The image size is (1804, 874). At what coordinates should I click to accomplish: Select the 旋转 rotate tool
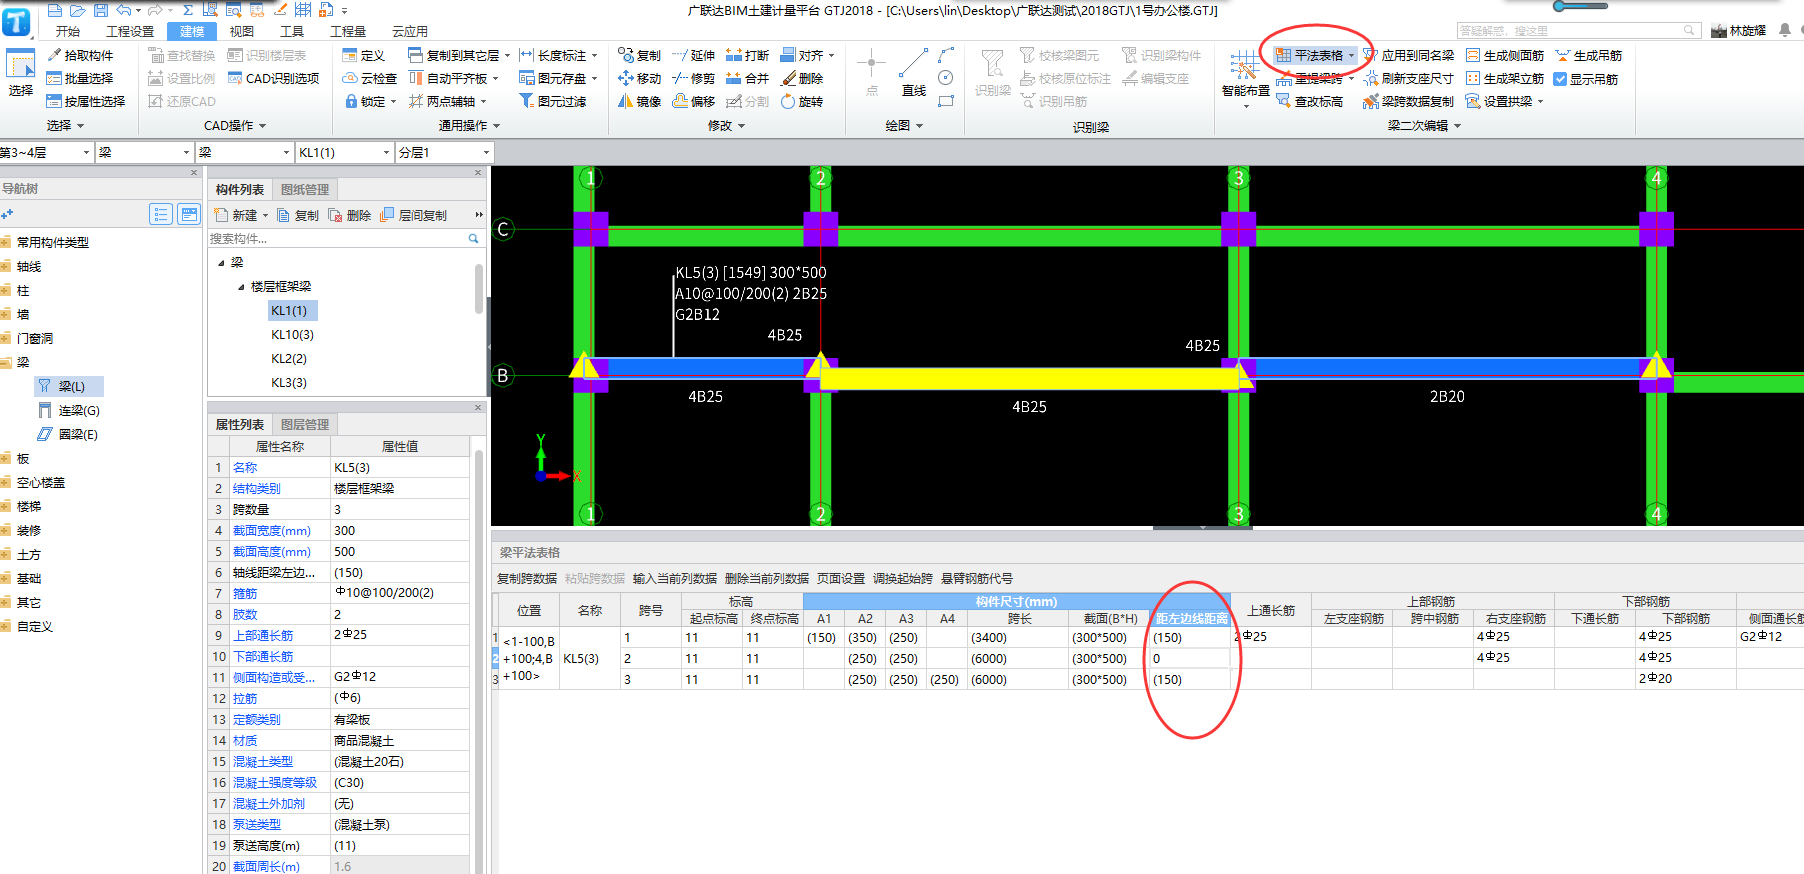click(x=801, y=101)
